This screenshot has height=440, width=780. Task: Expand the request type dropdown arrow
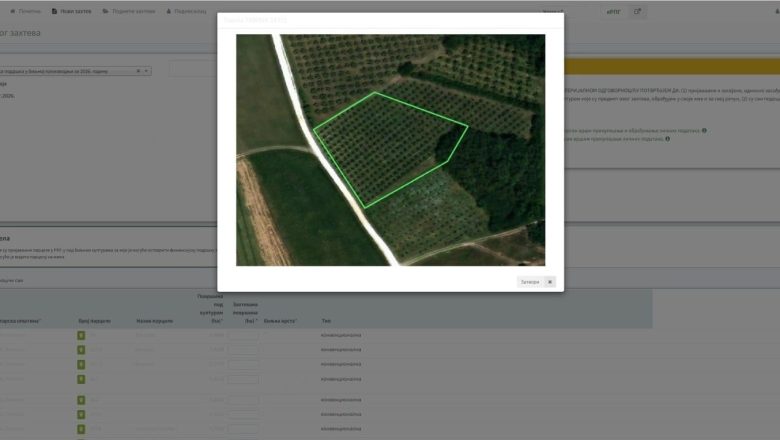tap(148, 71)
